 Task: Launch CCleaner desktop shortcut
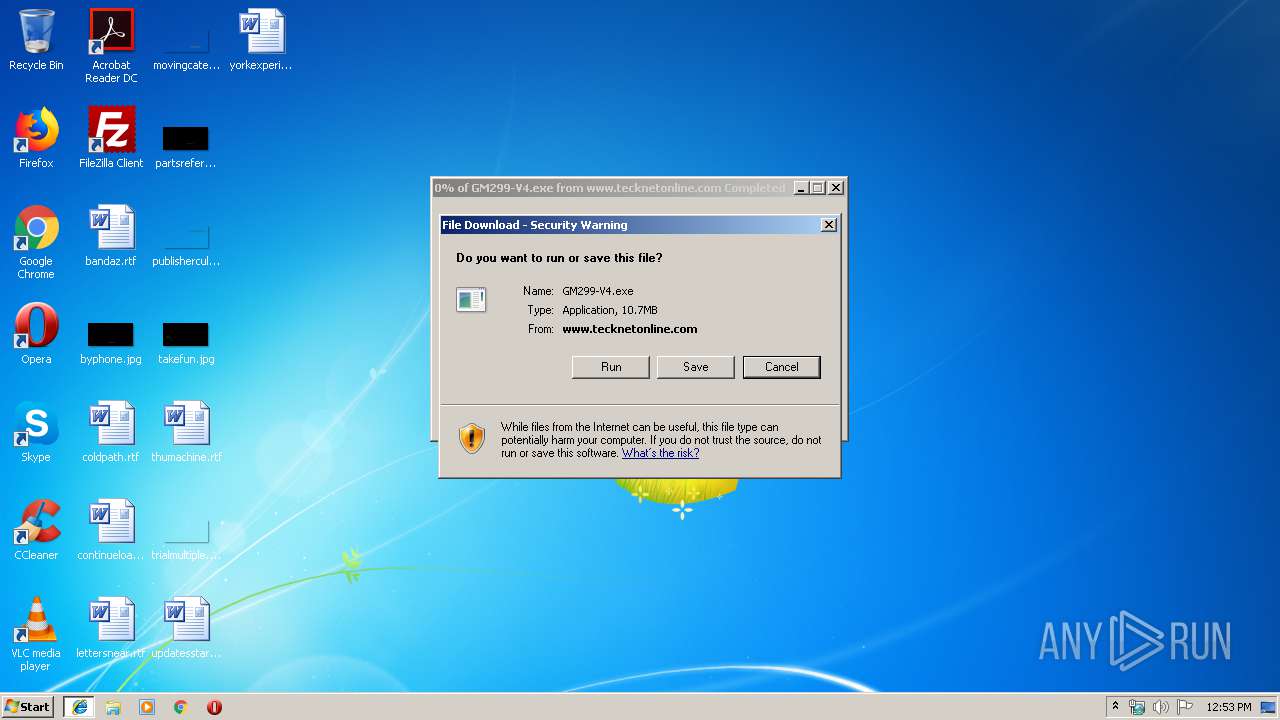pos(36,530)
